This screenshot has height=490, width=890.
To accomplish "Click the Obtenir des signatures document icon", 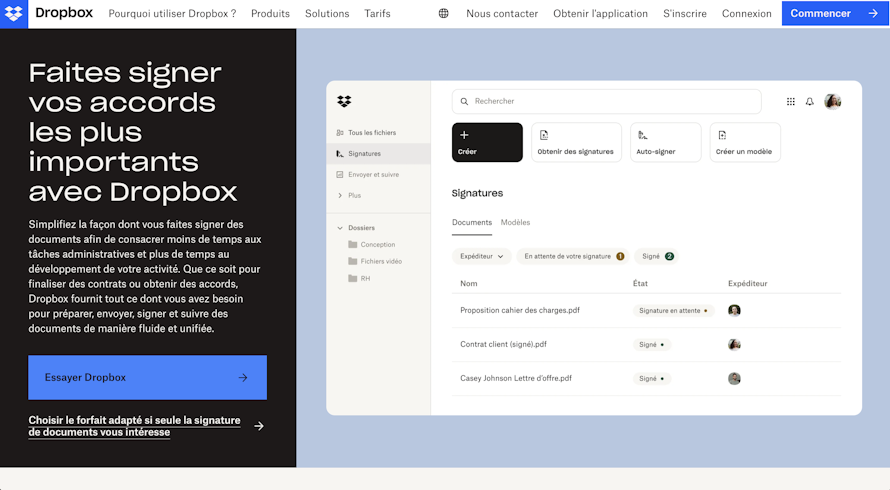I will coord(544,135).
